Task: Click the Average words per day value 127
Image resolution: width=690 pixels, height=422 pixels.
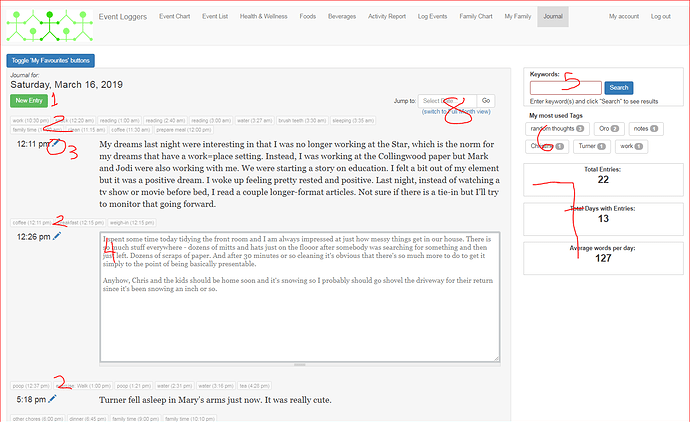Action: click(x=603, y=258)
